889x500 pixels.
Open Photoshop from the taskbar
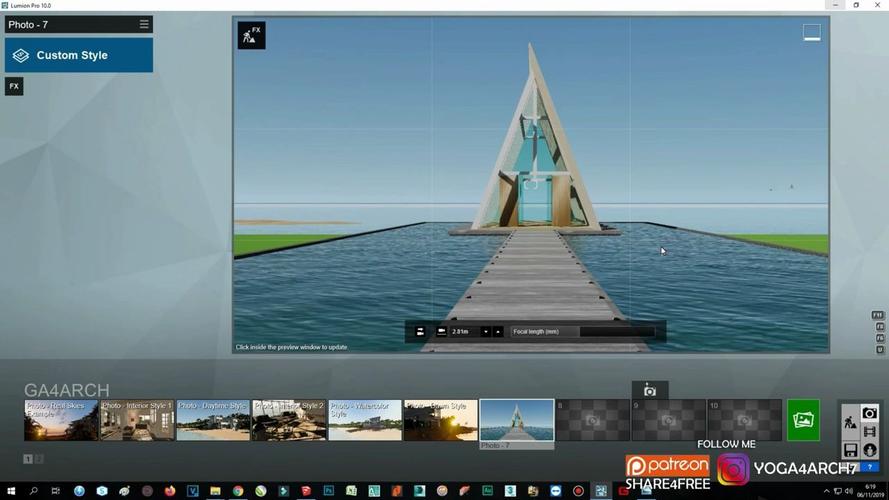[x=328, y=491]
